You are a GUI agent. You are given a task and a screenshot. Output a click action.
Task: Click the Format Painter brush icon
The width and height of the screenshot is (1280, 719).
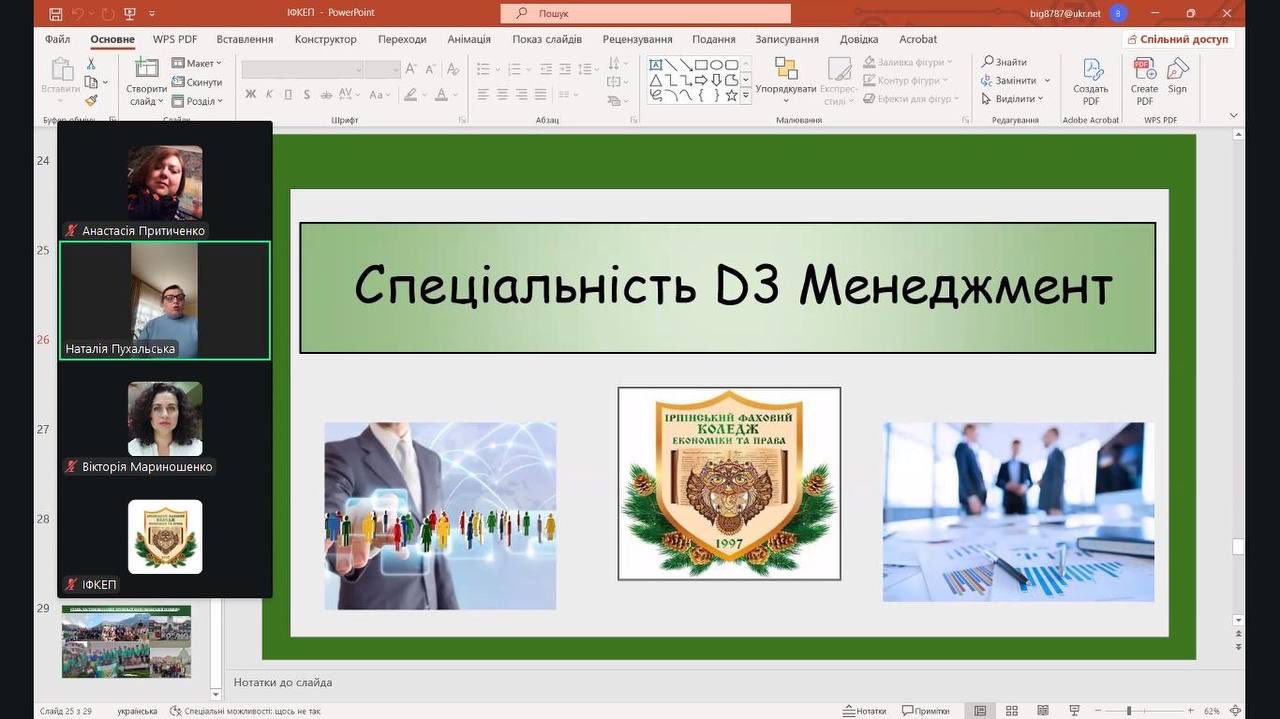point(91,100)
